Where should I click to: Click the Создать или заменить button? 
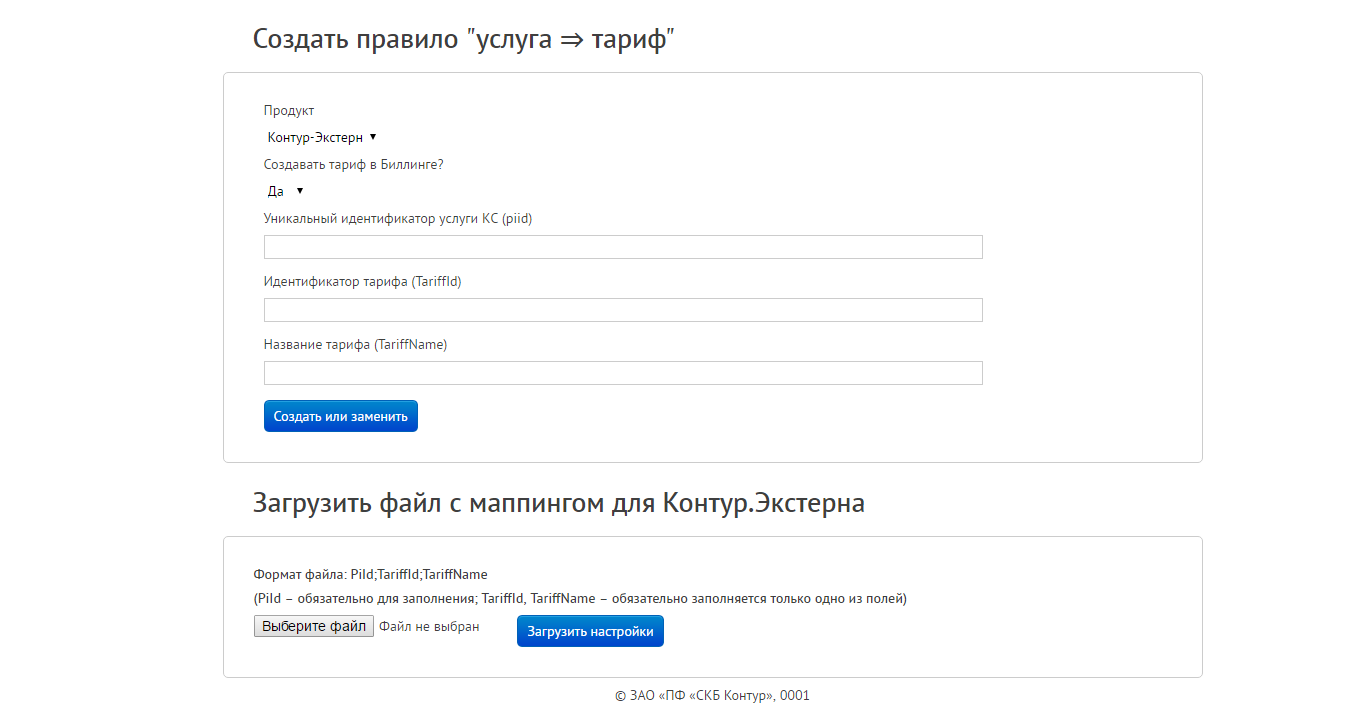tap(341, 416)
